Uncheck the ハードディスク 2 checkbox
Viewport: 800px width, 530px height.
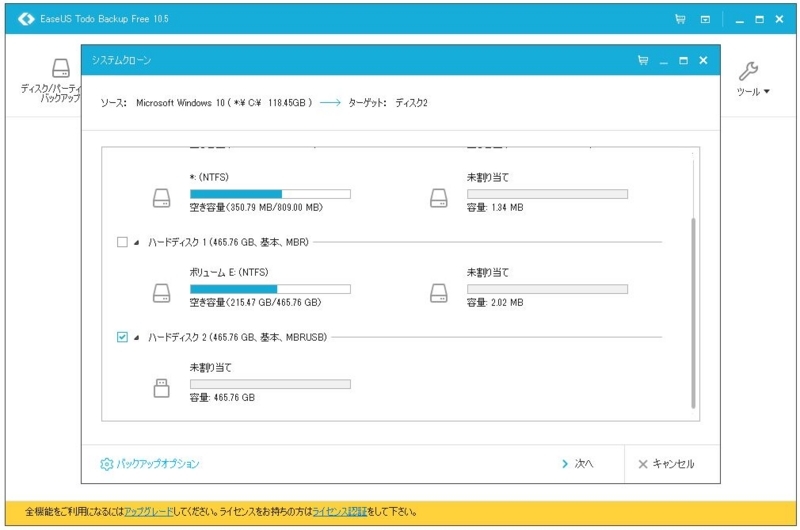pyautogui.click(x=122, y=337)
